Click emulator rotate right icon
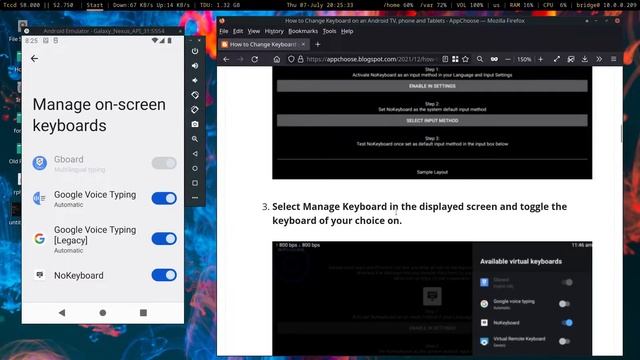The image size is (640, 360). (195, 110)
